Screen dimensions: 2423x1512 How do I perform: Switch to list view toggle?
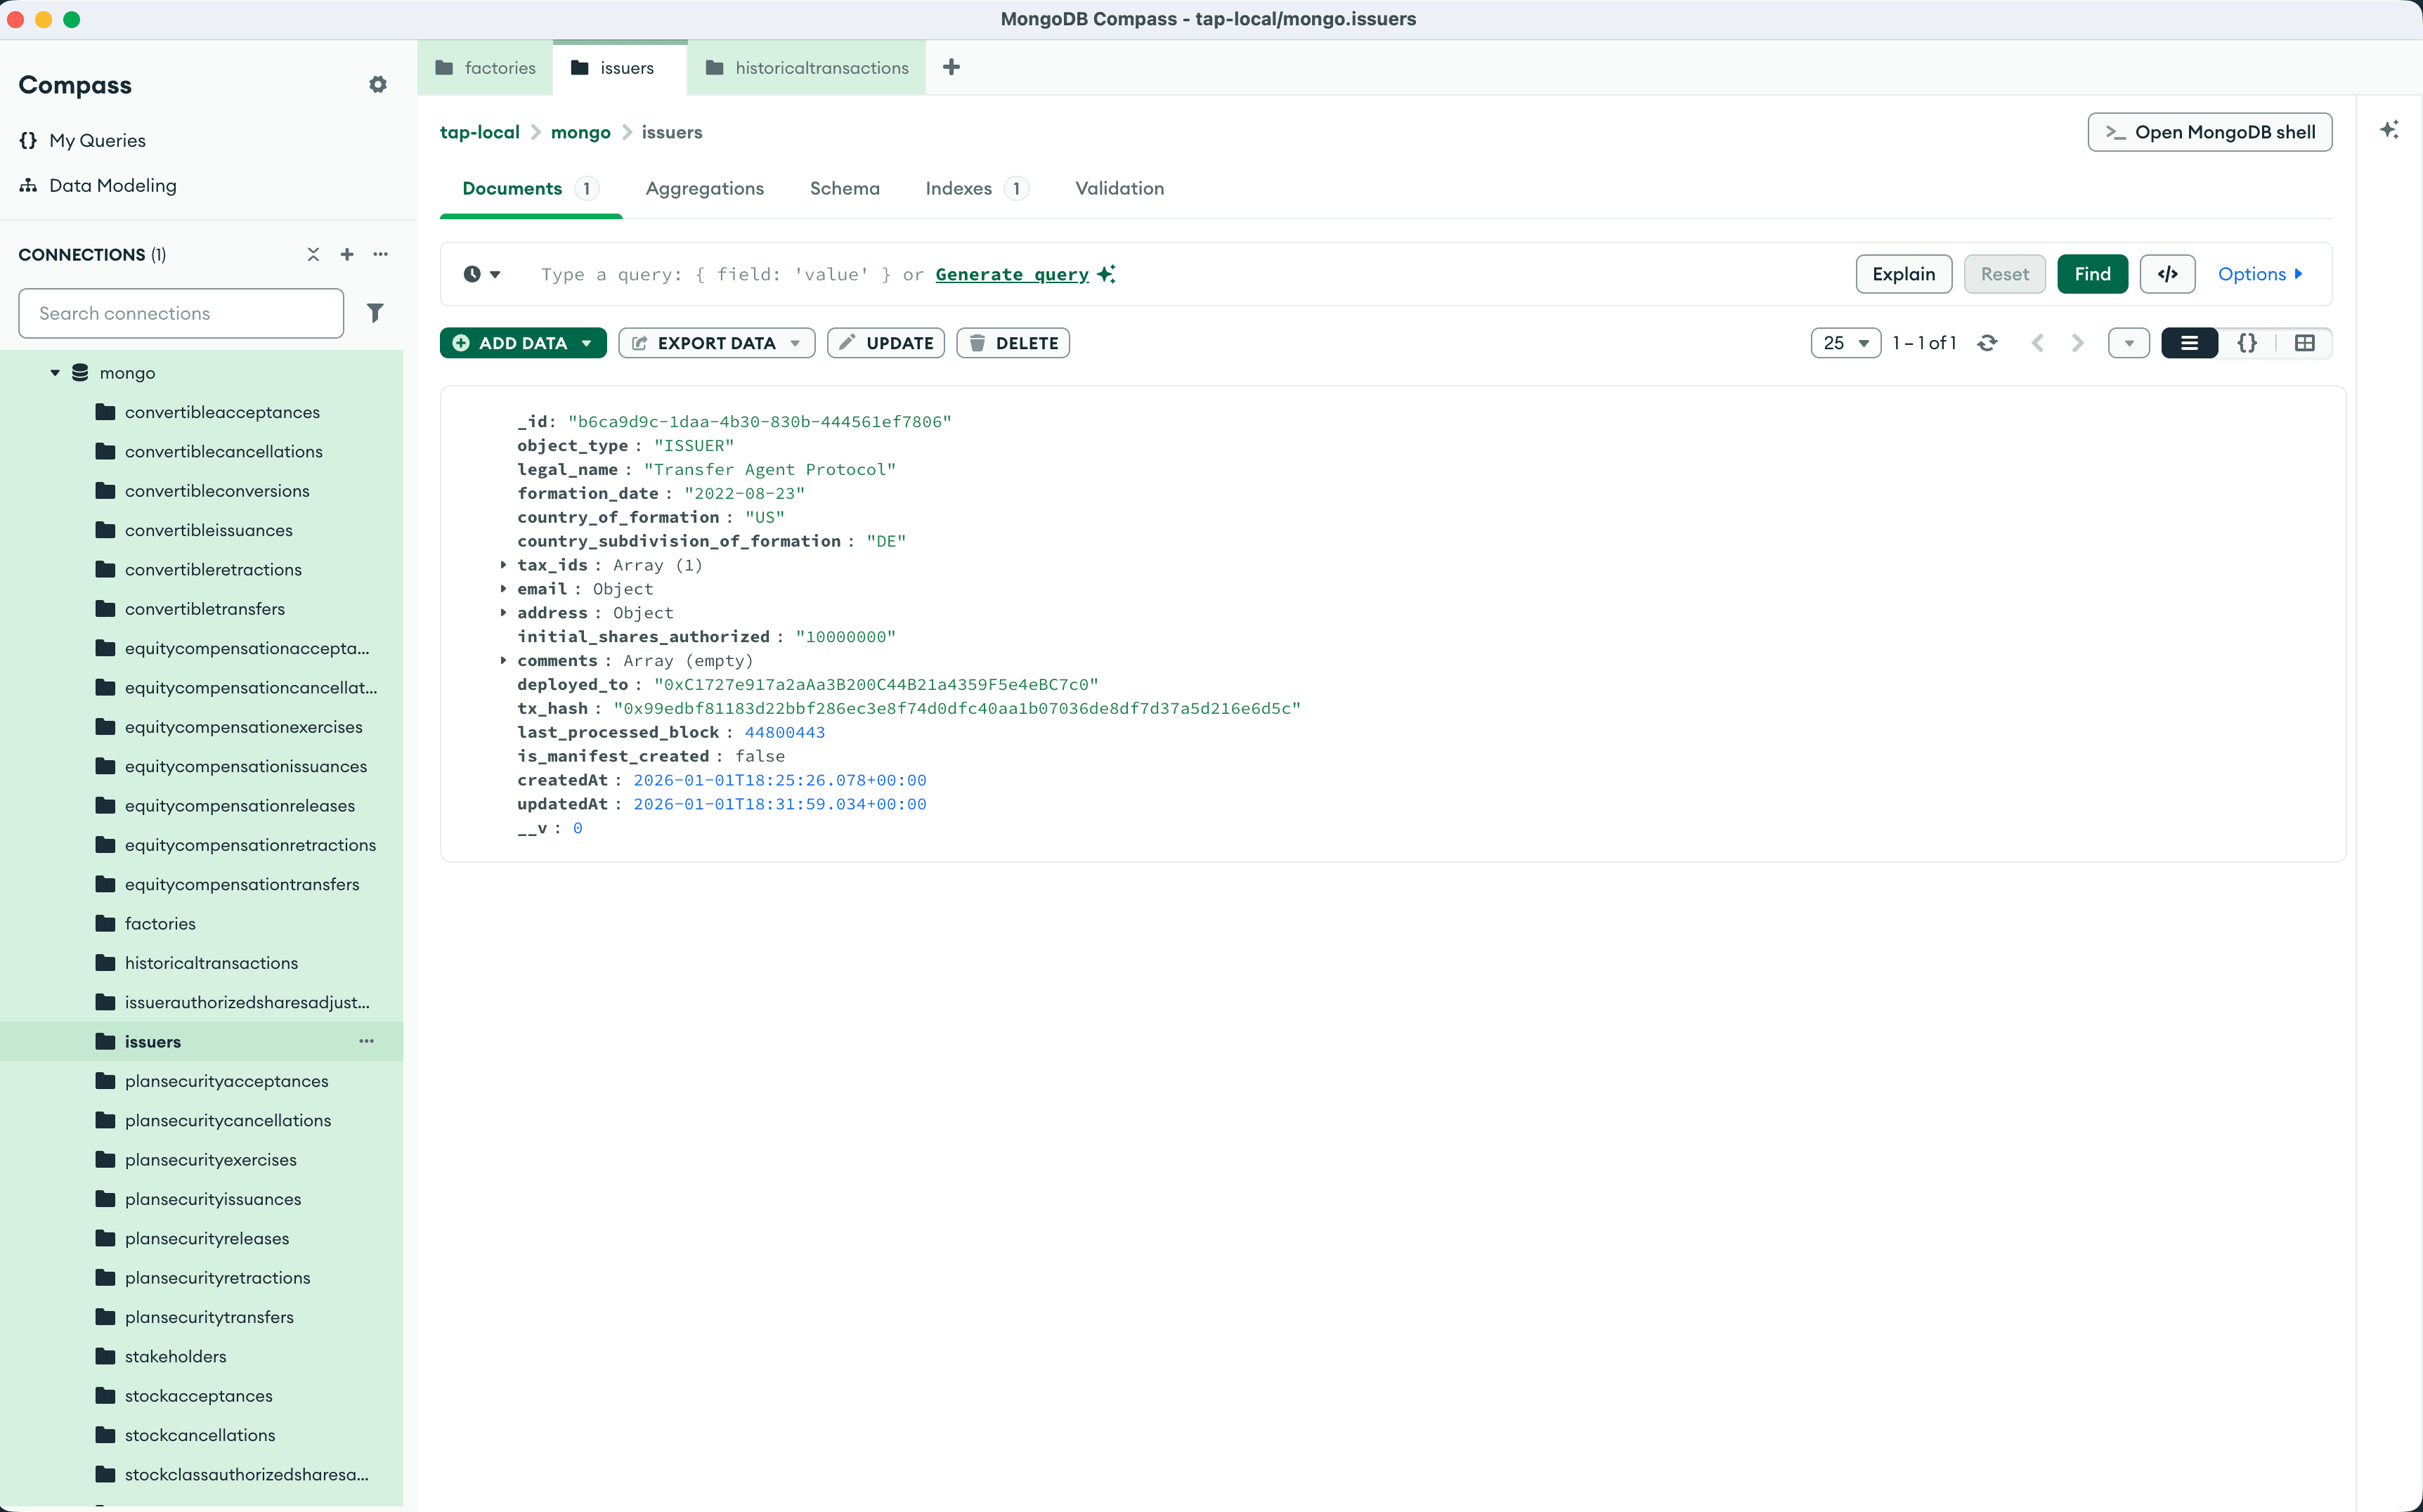point(2189,343)
